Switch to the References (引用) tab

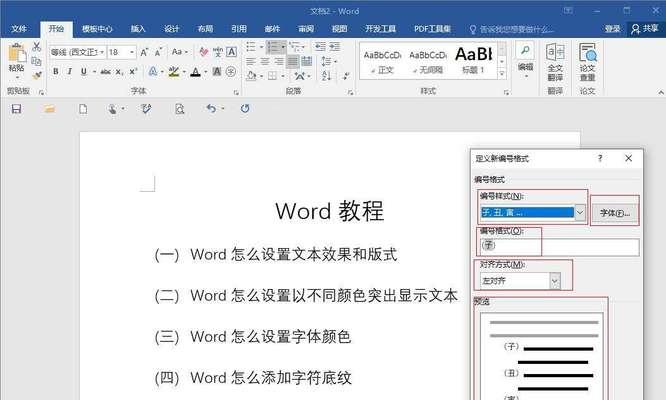coord(239,29)
